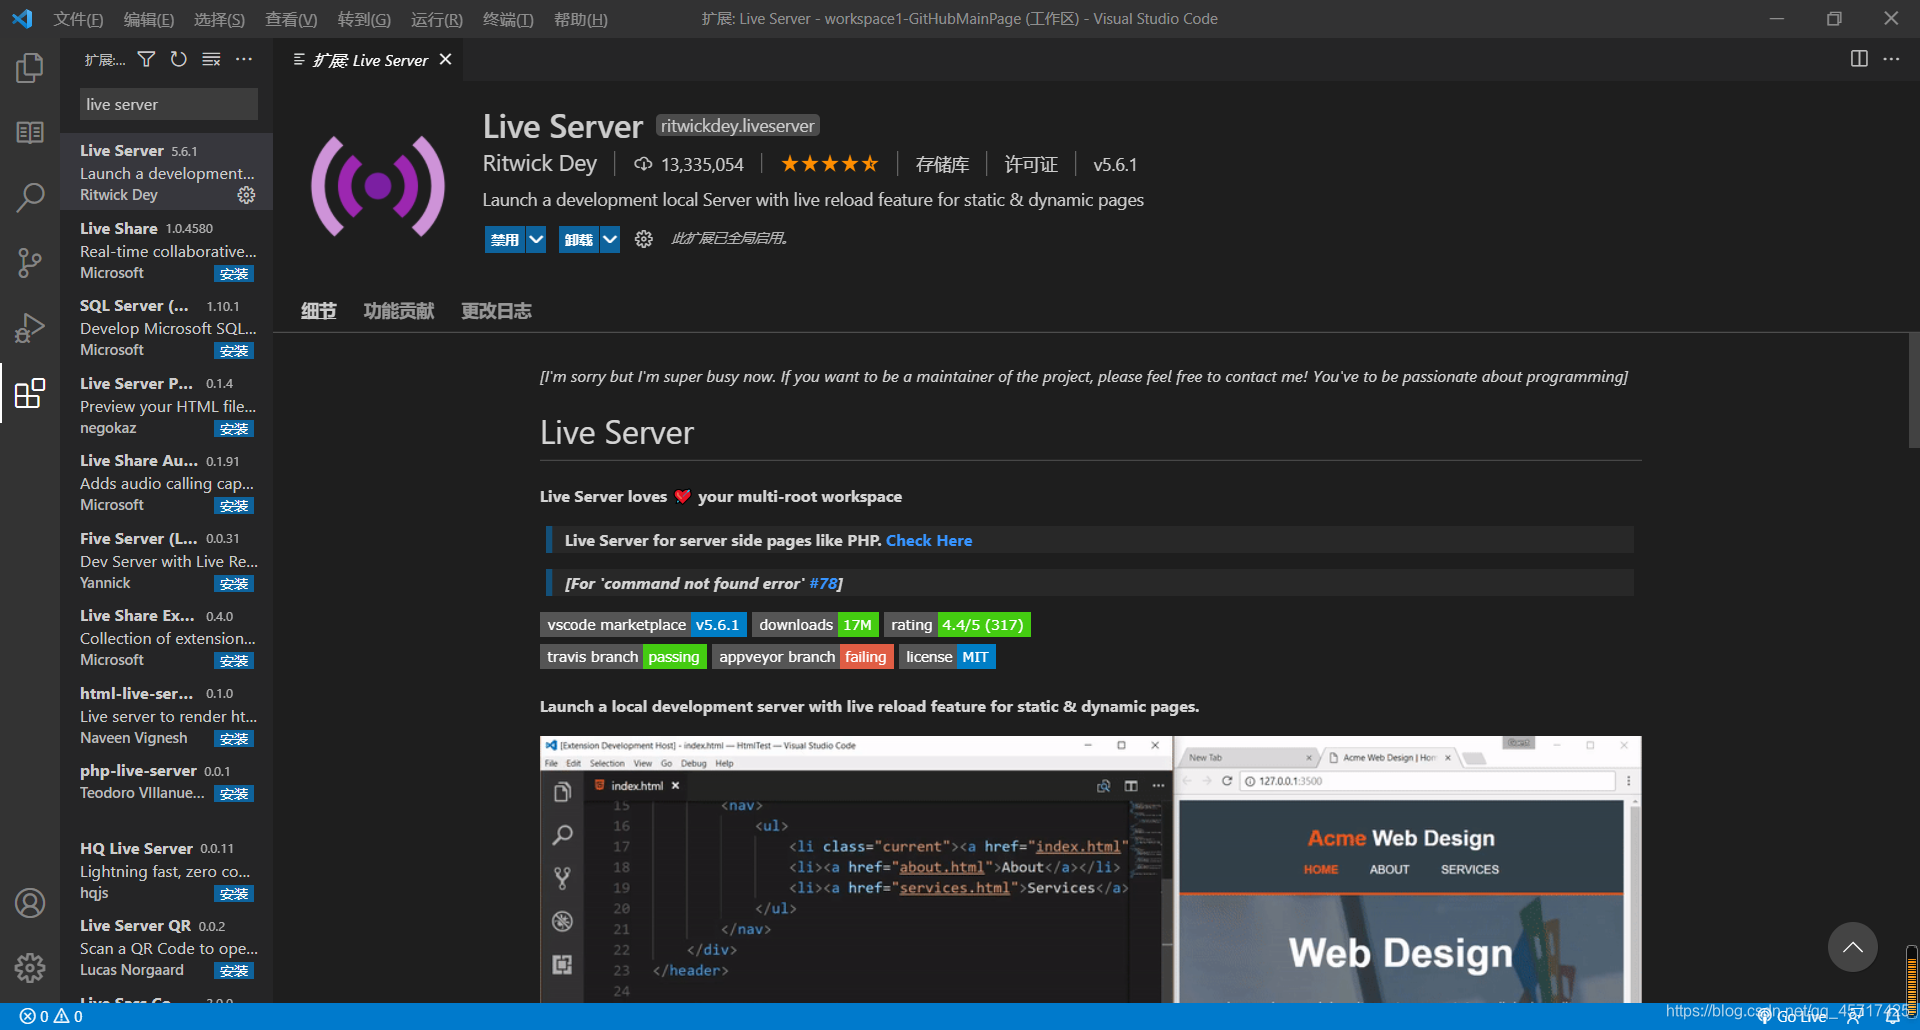Screen dimensions: 1920x1030
Task: Filter extensions with the funnel icon
Action: [146, 60]
